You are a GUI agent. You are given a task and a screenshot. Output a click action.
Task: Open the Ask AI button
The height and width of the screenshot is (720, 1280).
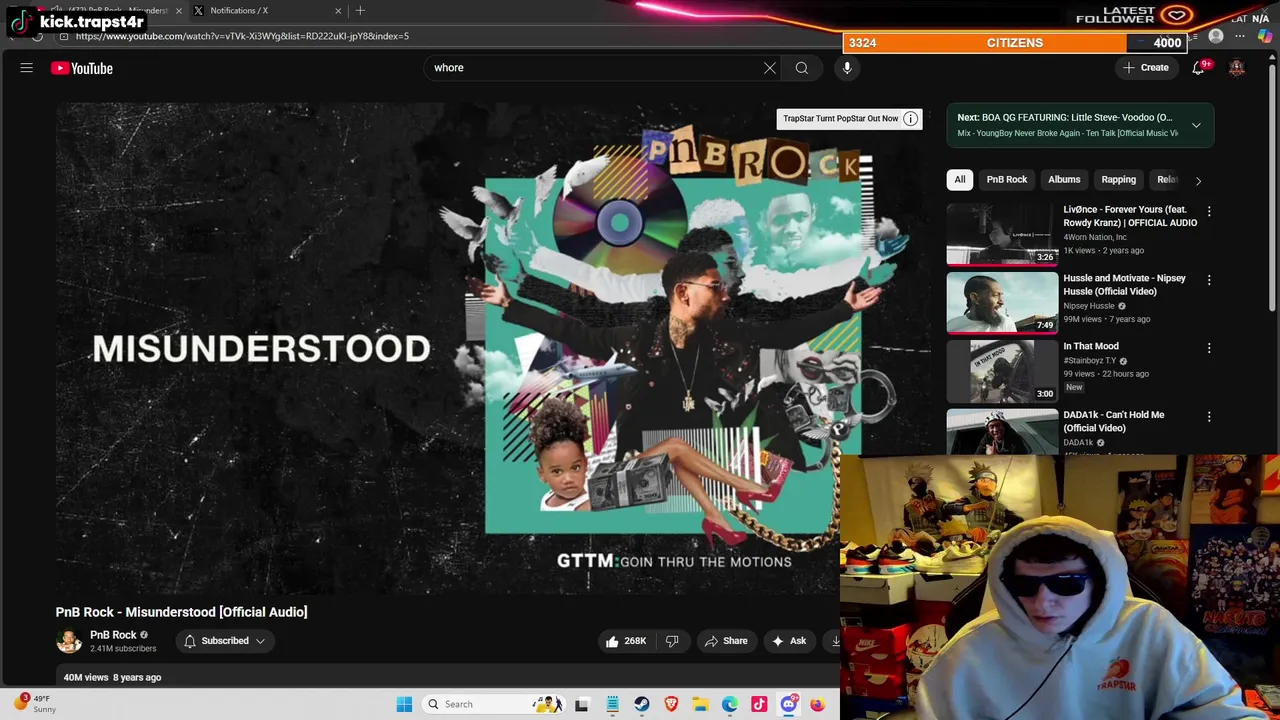[x=788, y=641]
